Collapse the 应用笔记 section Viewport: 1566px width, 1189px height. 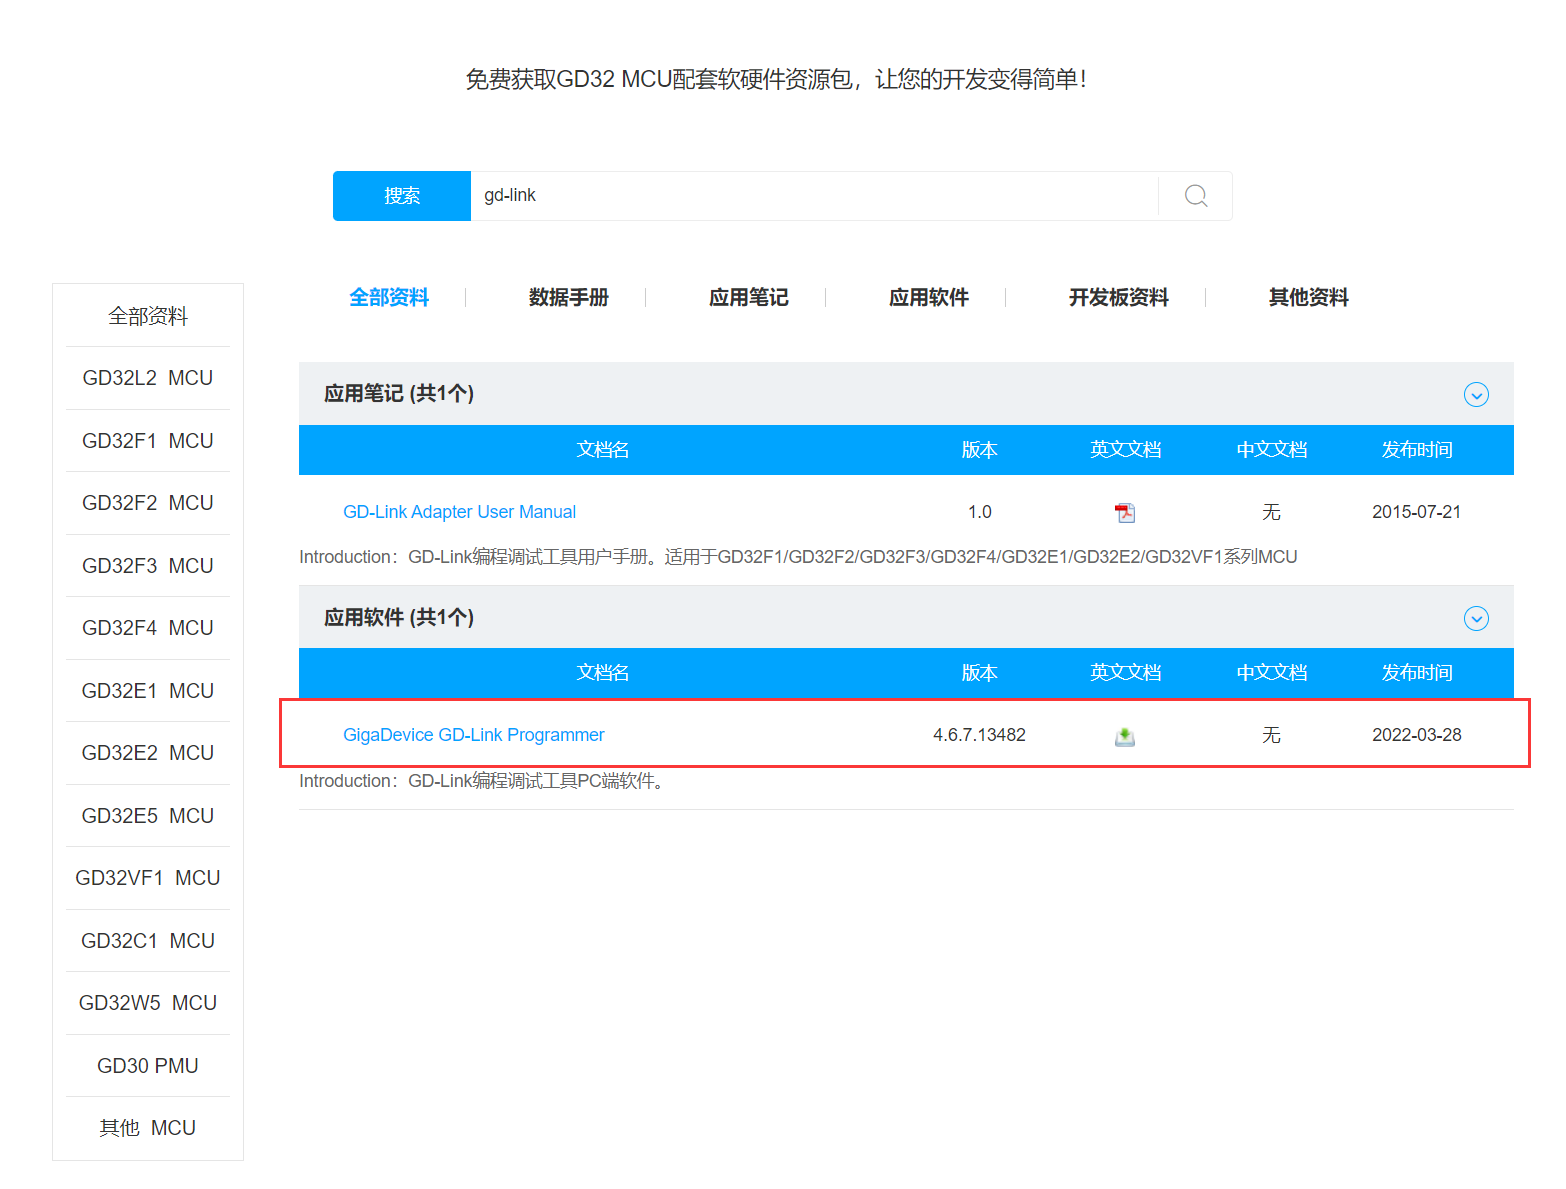tap(1476, 395)
